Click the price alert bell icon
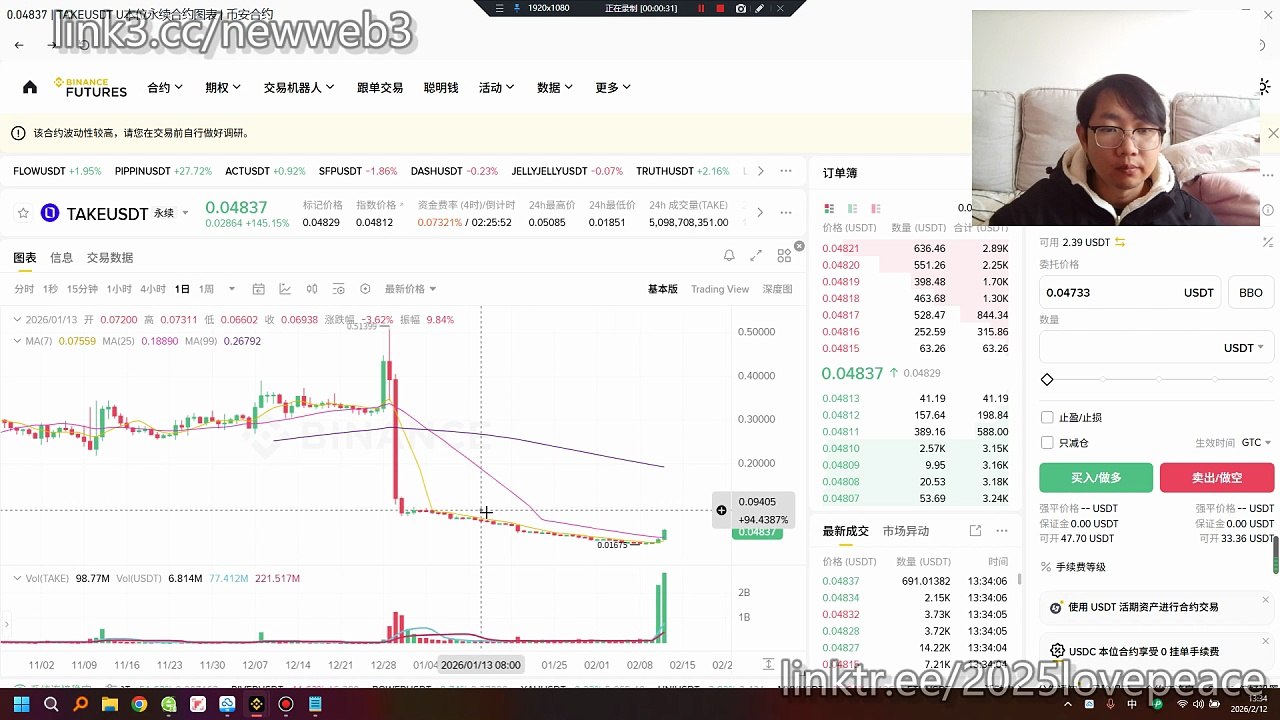The image size is (1280, 720). click(729, 256)
